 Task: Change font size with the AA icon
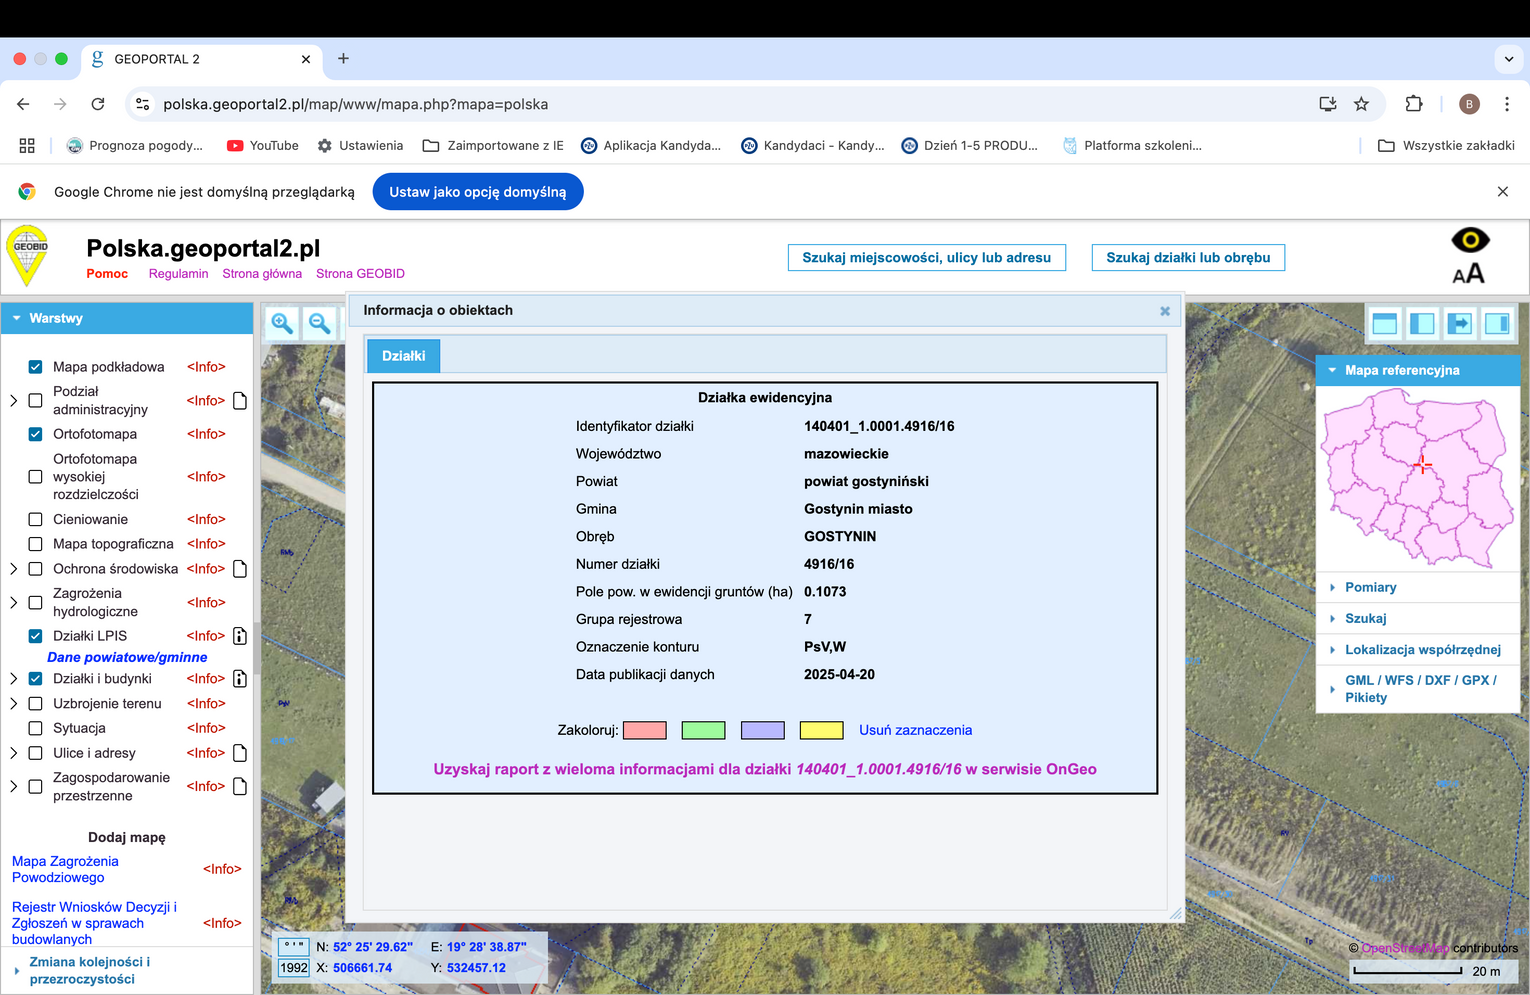pyautogui.click(x=1469, y=274)
